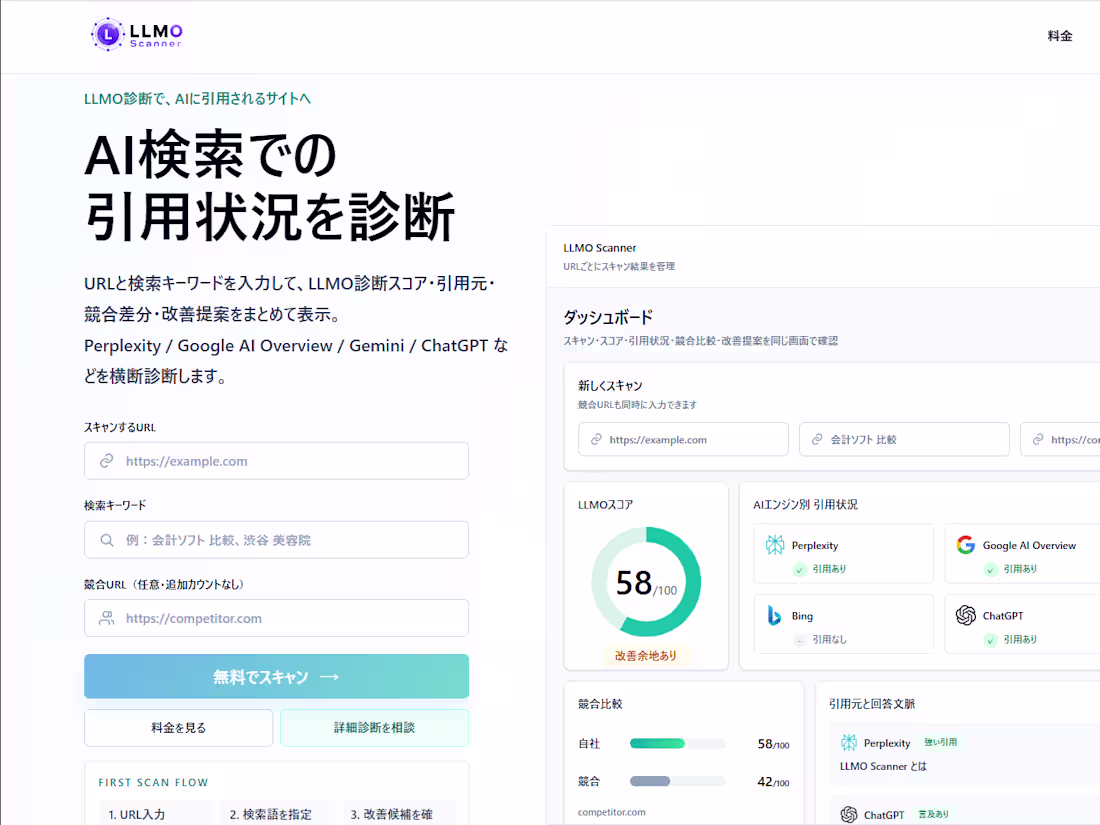Open the 料金 menu item
Screen dimensions: 1100x825
click(1060, 36)
